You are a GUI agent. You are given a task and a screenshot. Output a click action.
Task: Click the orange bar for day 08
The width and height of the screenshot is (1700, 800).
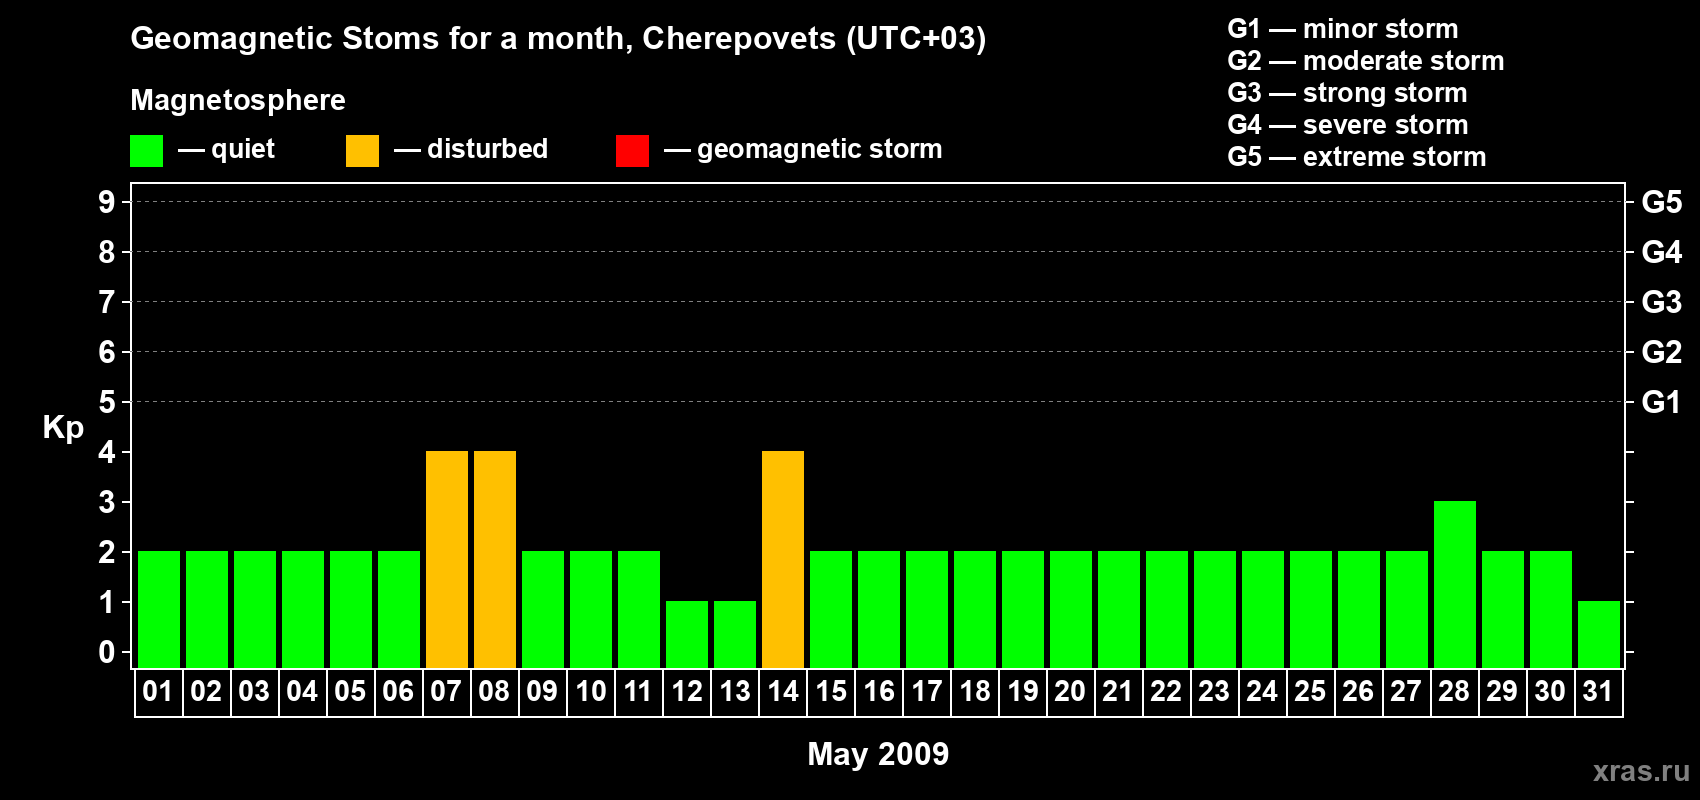(x=495, y=559)
